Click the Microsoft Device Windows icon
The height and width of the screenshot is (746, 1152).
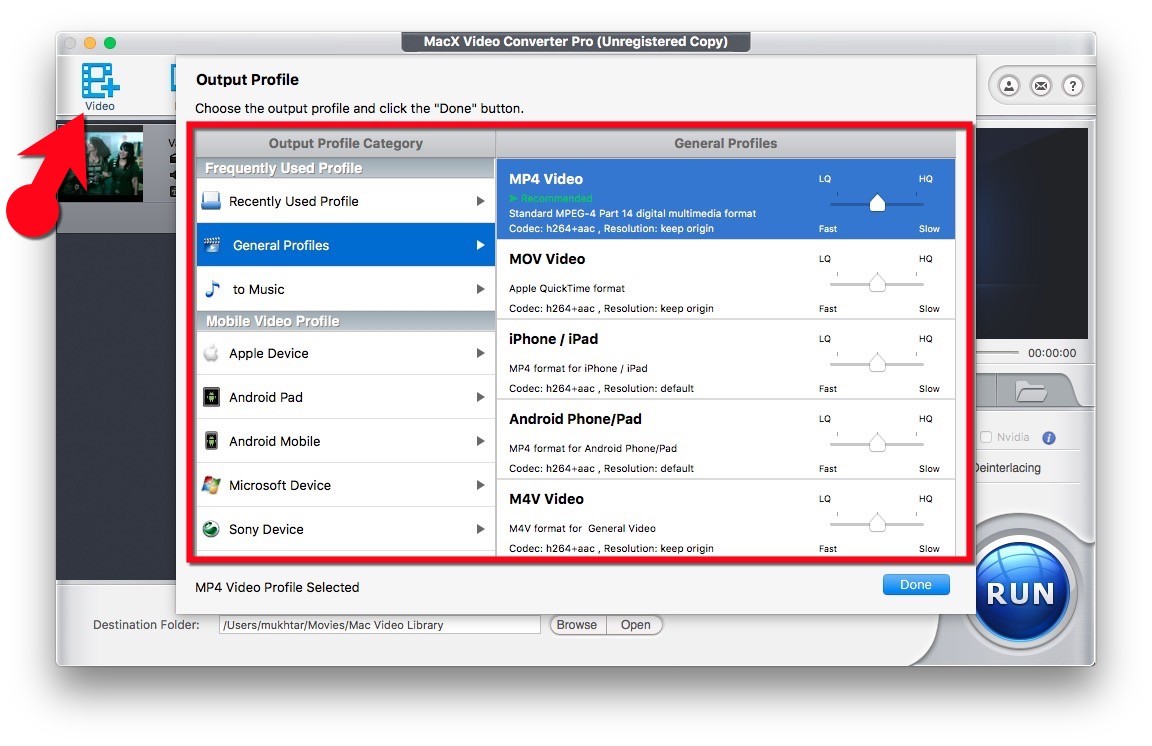click(x=211, y=485)
